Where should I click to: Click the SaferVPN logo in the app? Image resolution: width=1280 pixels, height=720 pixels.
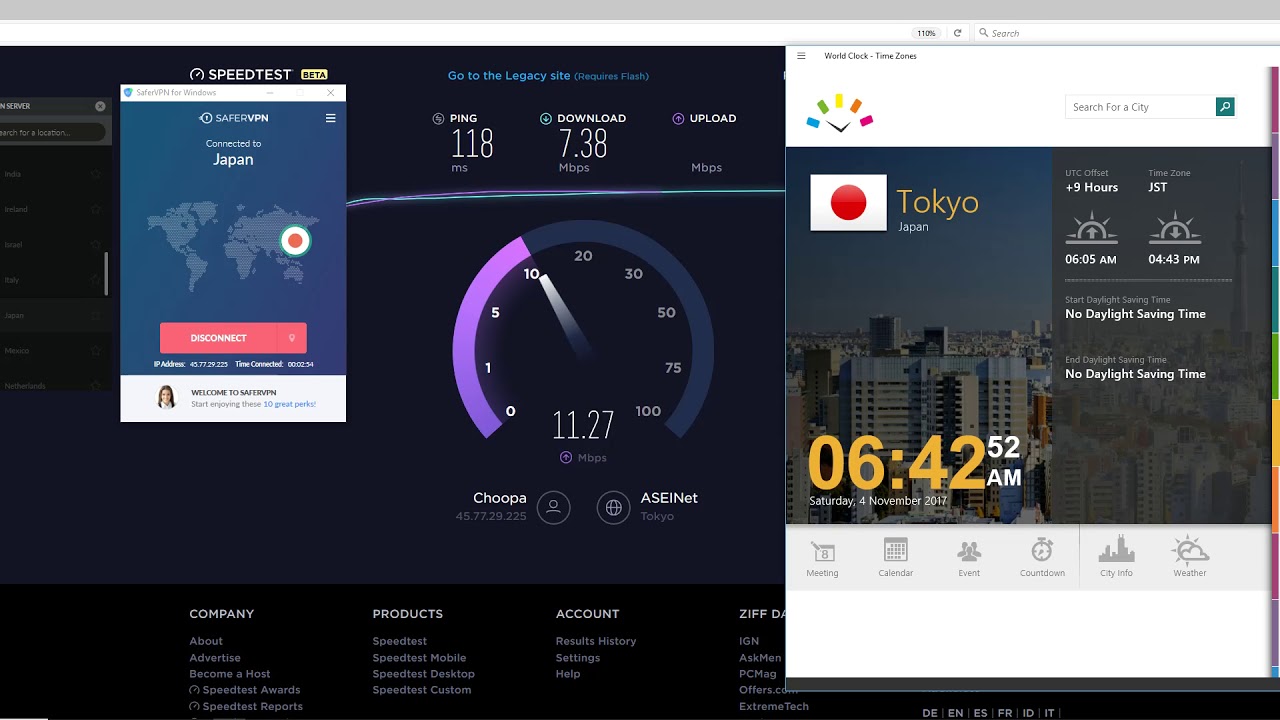pyautogui.click(x=233, y=118)
